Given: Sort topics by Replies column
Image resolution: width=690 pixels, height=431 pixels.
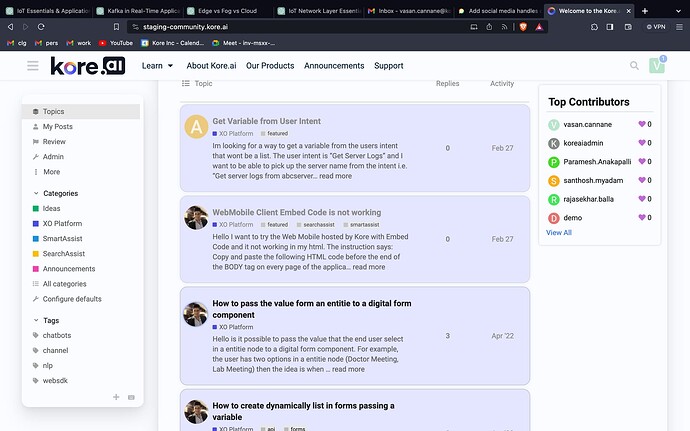Looking at the screenshot, I should 448,83.
